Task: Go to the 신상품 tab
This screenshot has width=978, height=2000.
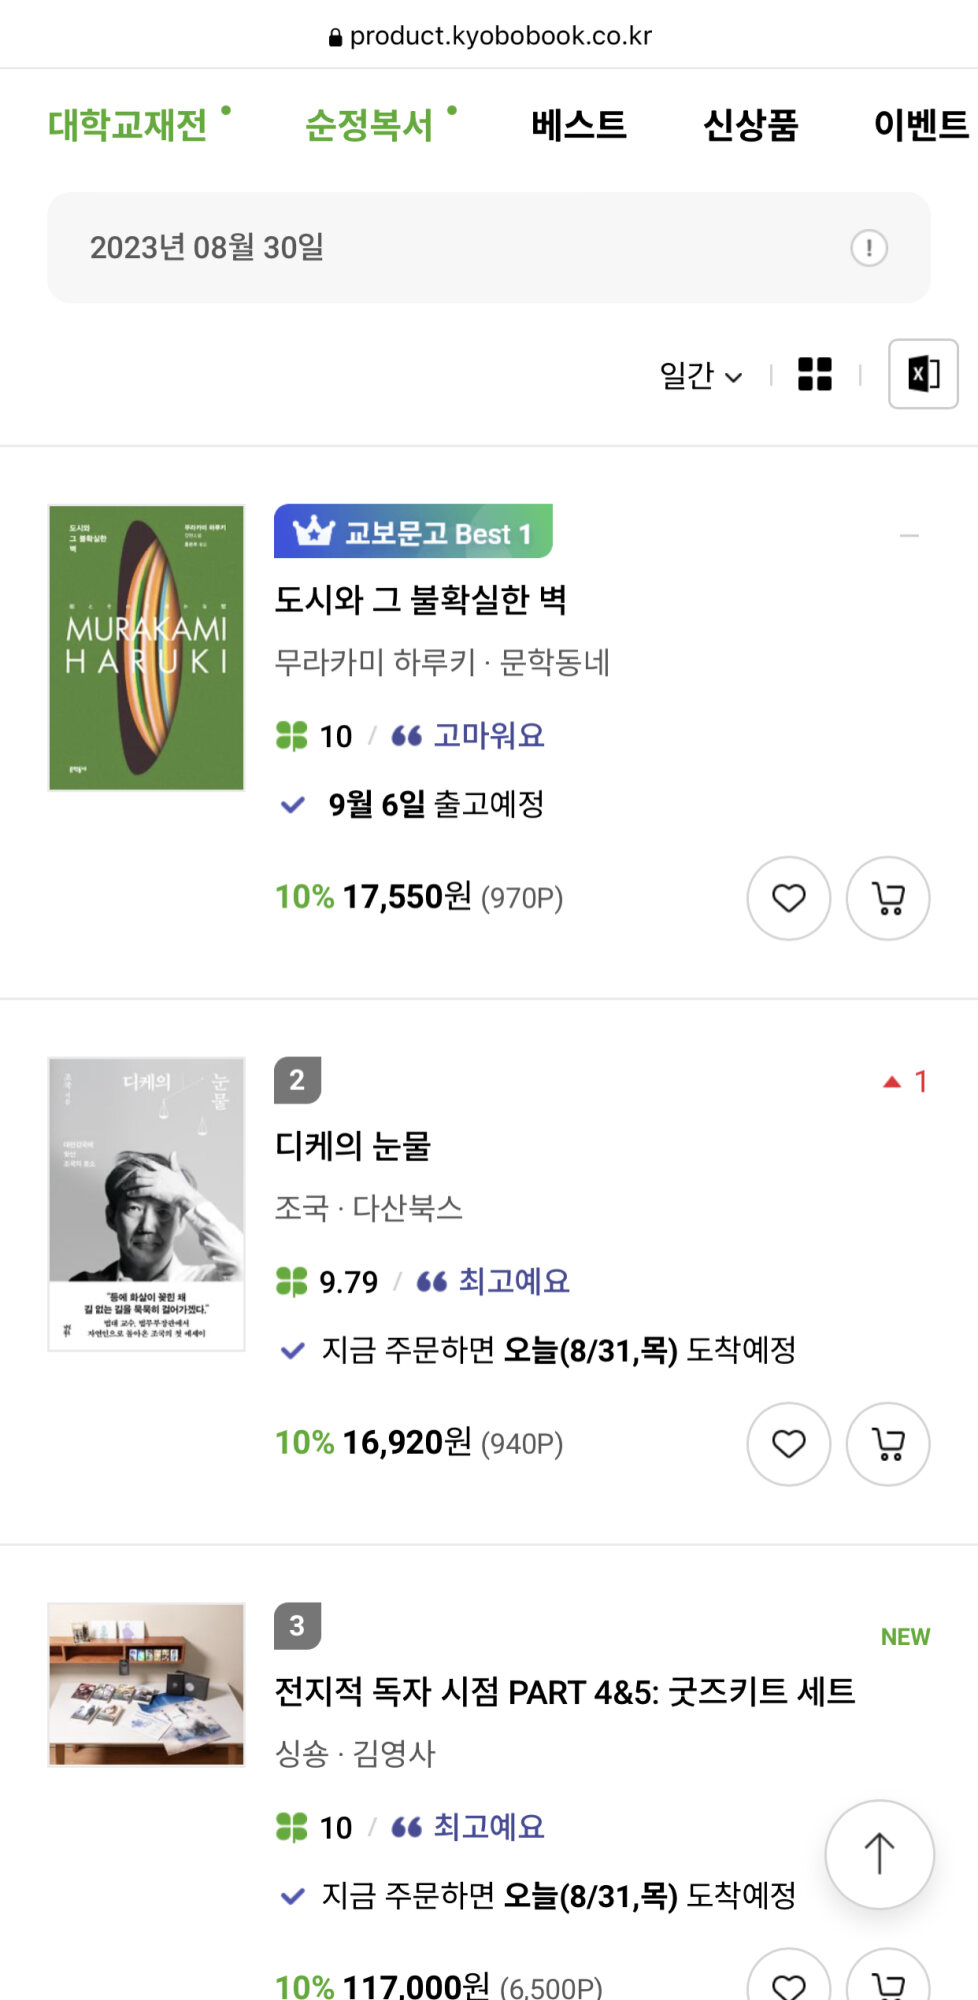Action: point(750,125)
